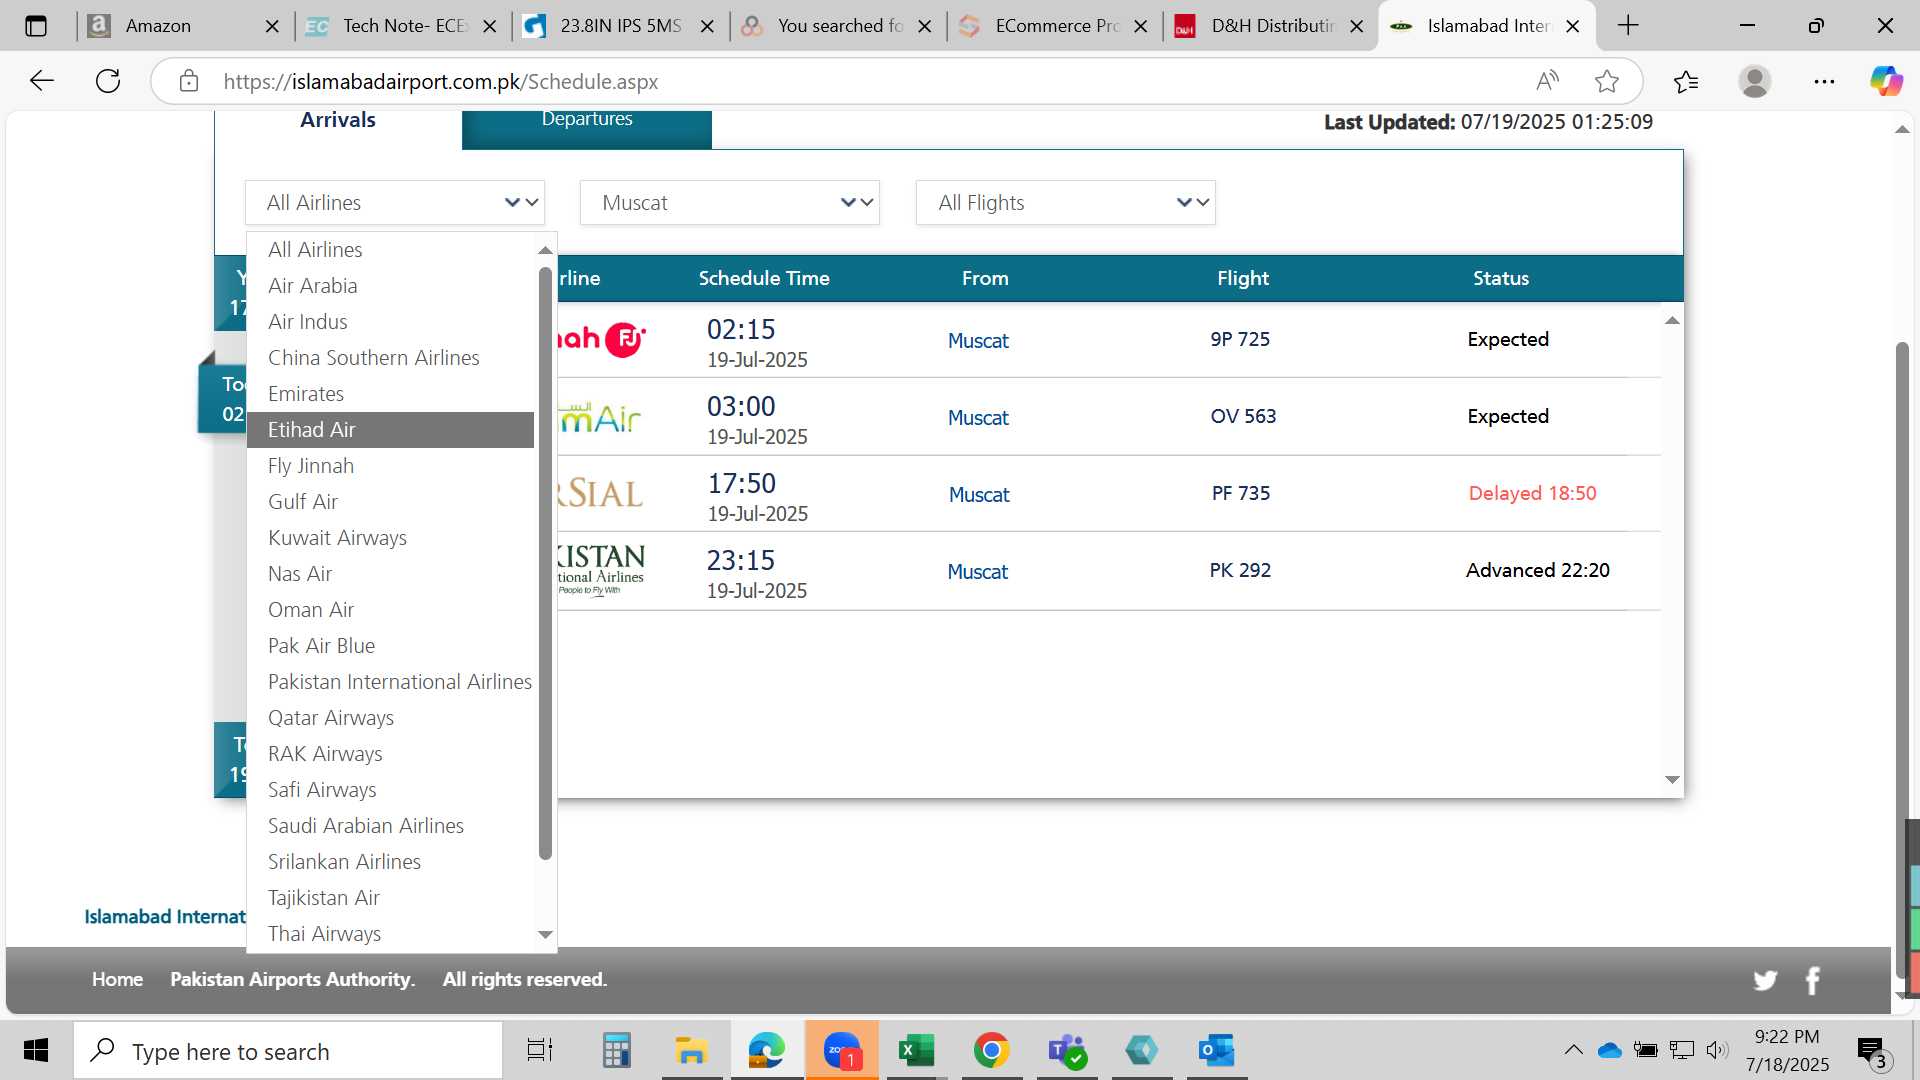Select Etihad Air in airline list
1920x1080 pixels.
pyautogui.click(x=390, y=430)
